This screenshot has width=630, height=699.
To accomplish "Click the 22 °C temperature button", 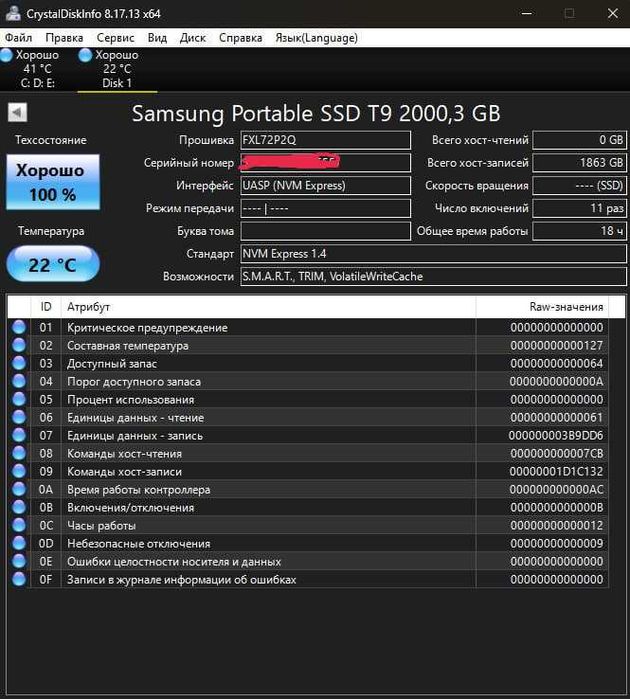I will click(x=53, y=264).
